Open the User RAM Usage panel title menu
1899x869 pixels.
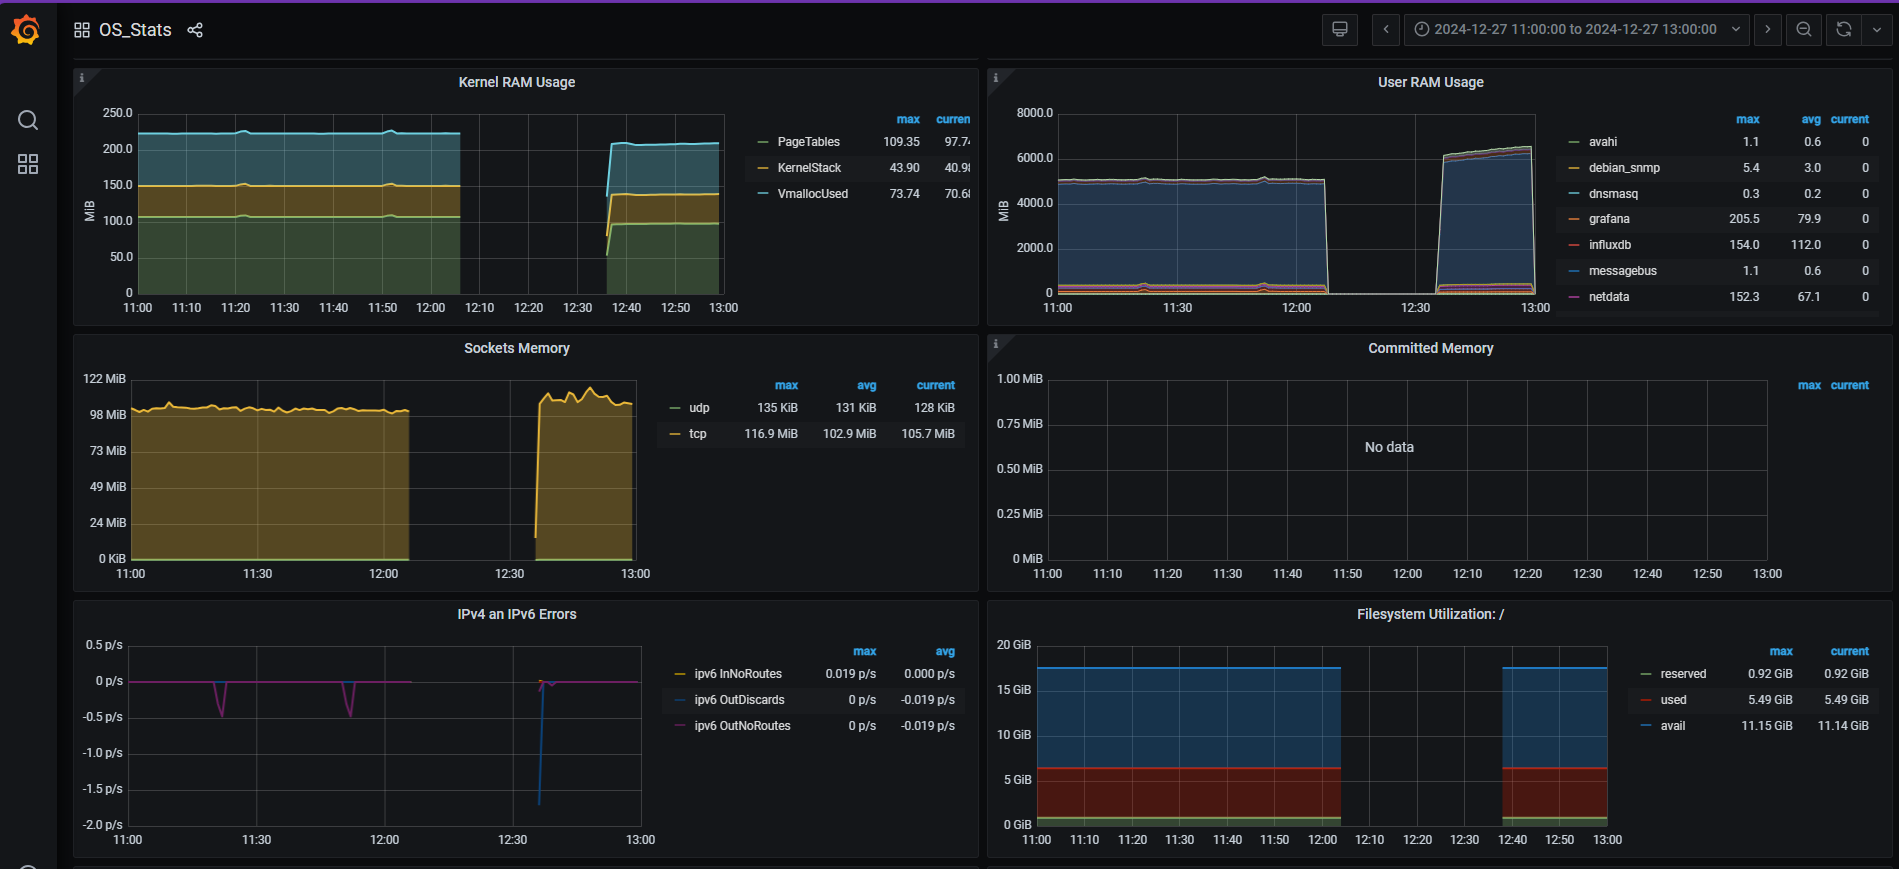(x=1431, y=82)
